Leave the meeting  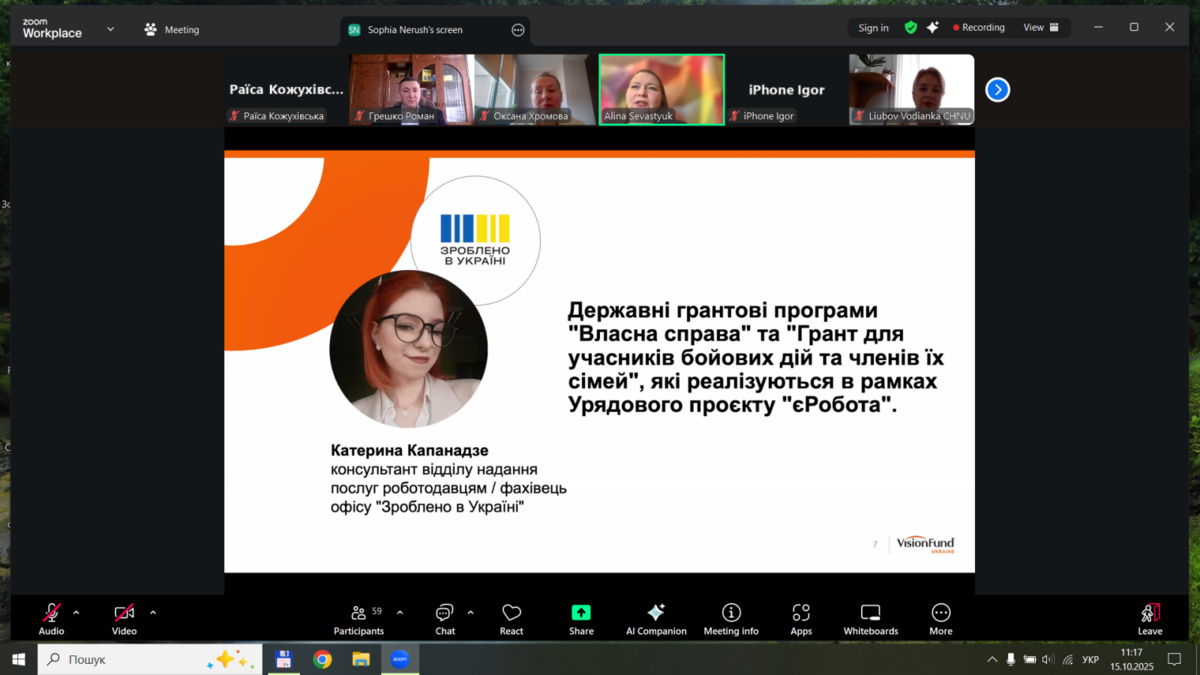(1149, 619)
